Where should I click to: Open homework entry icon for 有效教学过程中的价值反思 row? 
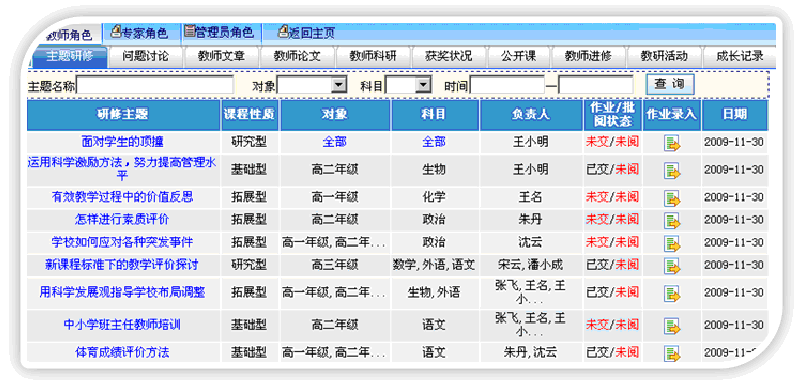(672, 198)
